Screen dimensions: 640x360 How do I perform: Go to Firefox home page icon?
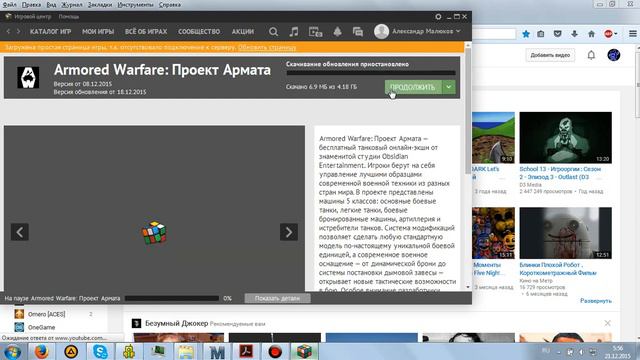[591, 34]
